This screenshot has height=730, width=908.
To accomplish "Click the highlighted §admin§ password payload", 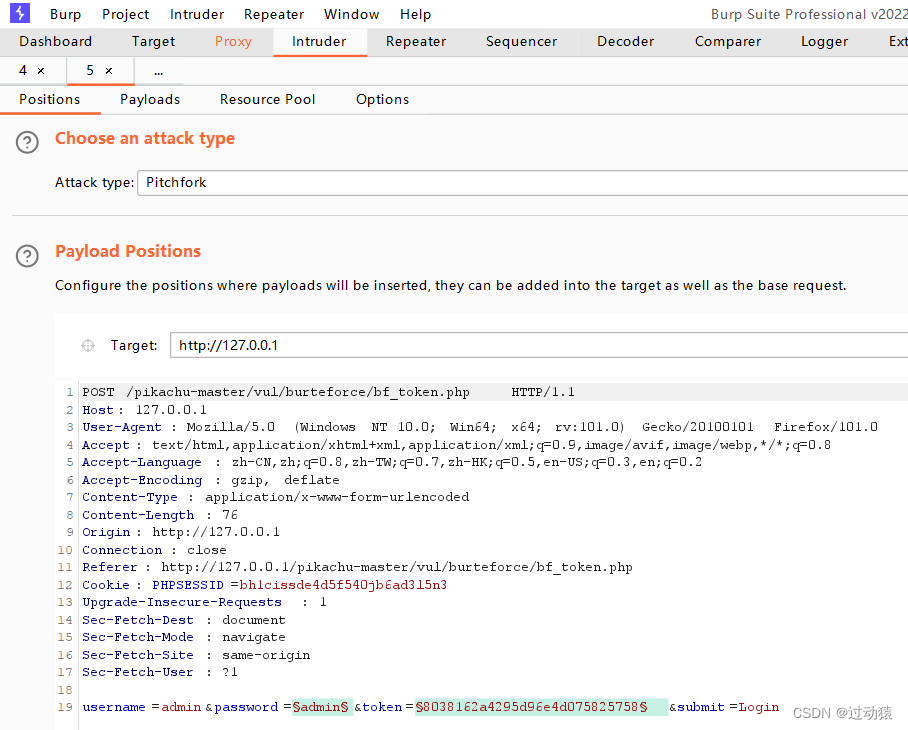I will pos(322,707).
